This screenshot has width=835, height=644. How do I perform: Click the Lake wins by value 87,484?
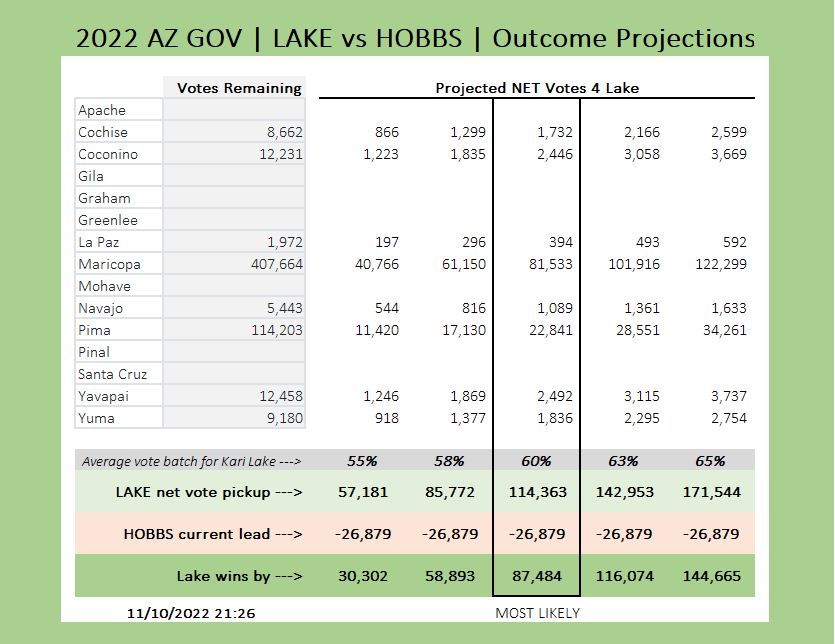point(537,576)
